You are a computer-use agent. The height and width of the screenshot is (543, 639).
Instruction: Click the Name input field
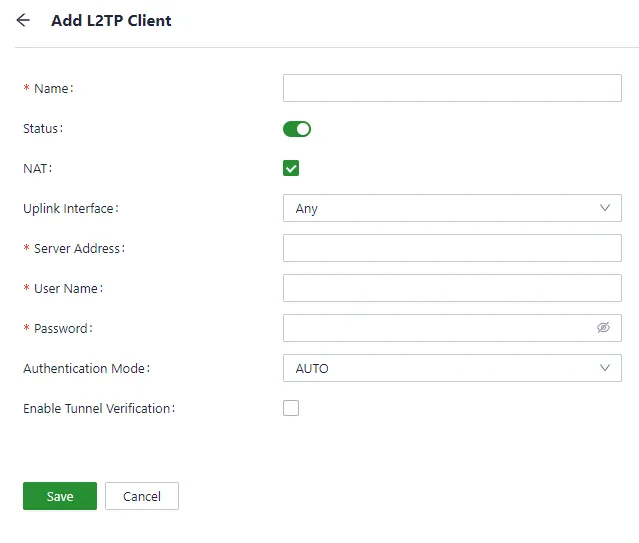[452, 88]
